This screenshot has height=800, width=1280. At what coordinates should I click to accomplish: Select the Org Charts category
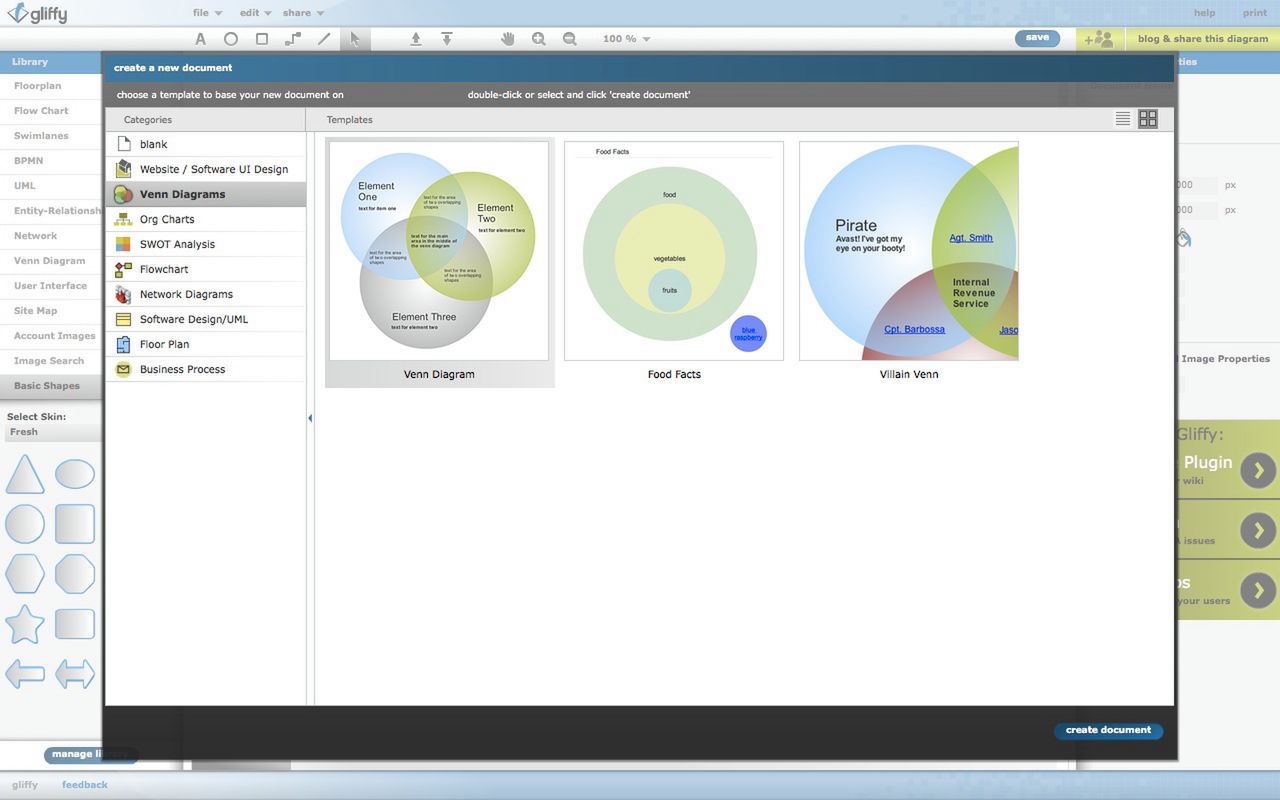pos(206,219)
